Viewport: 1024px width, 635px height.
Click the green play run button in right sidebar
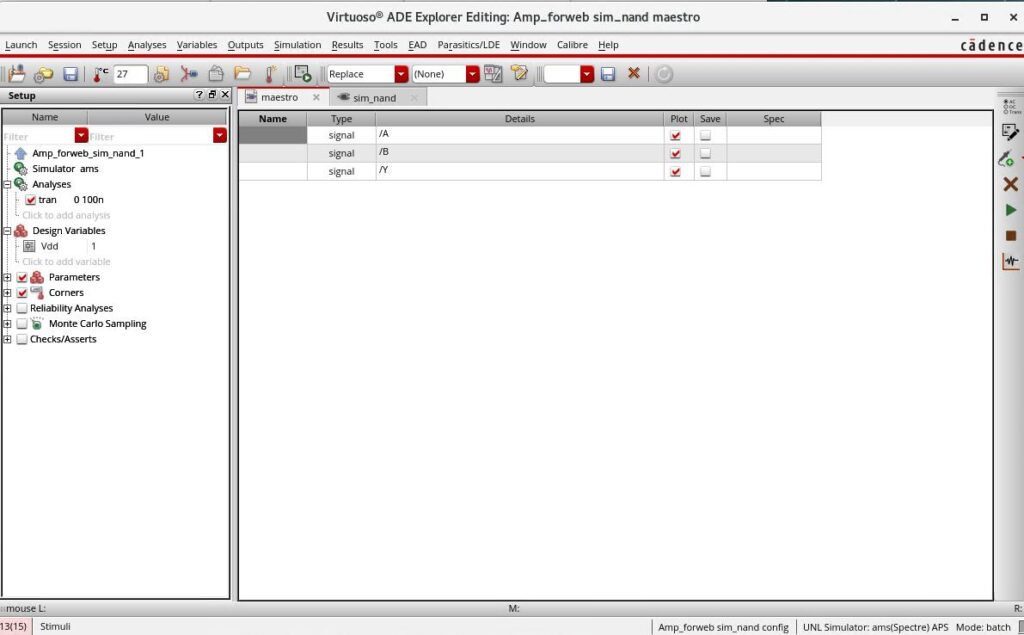coord(1011,210)
